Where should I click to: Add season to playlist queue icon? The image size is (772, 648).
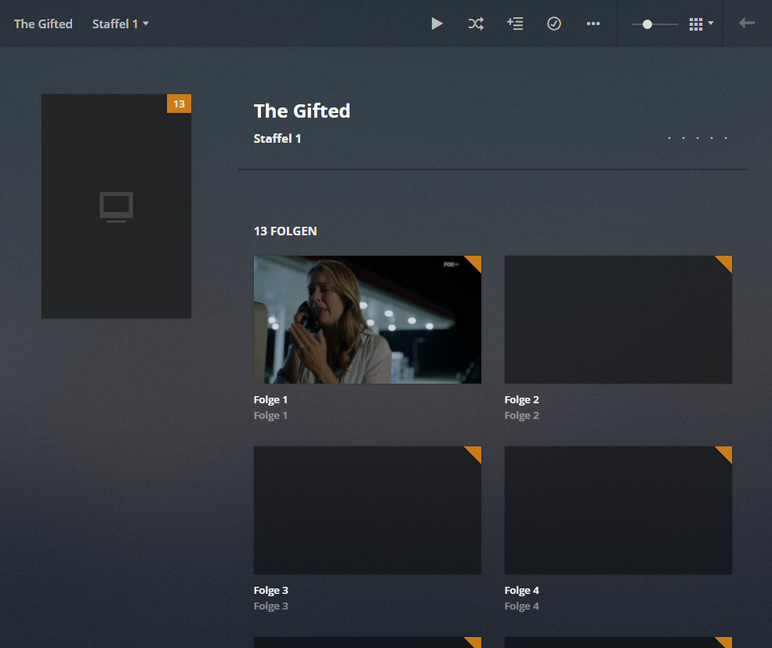(x=515, y=24)
